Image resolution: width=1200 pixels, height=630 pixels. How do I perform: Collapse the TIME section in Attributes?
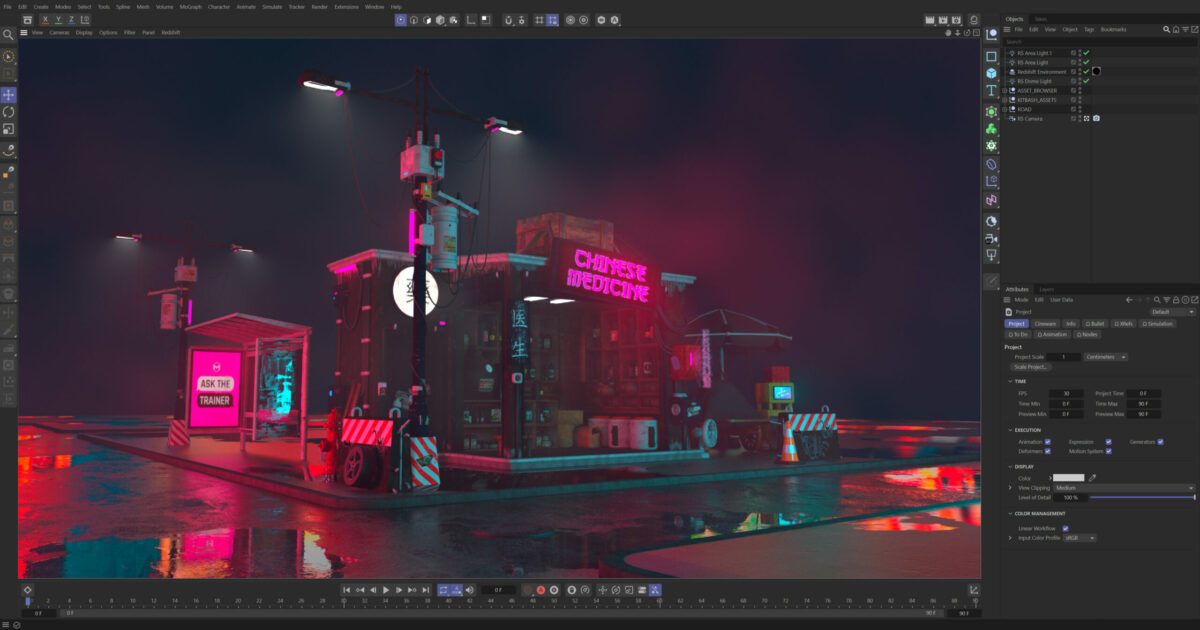click(x=1009, y=381)
